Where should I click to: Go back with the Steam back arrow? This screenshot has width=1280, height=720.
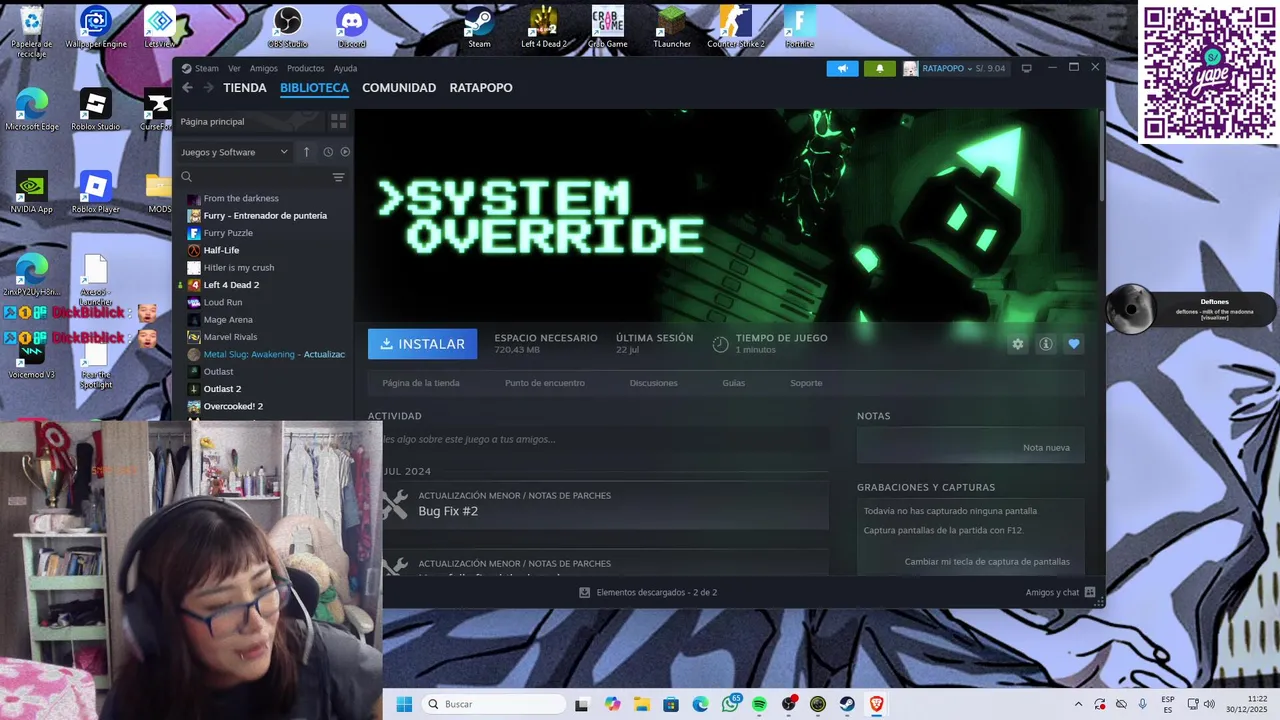pos(187,88)
